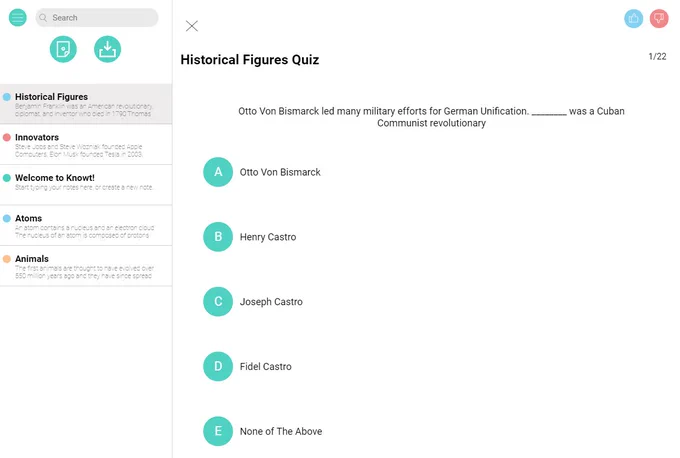The image size is (680, 458).
Task: Close the quiz with the X icon
Action: click(x=192, y=26)
